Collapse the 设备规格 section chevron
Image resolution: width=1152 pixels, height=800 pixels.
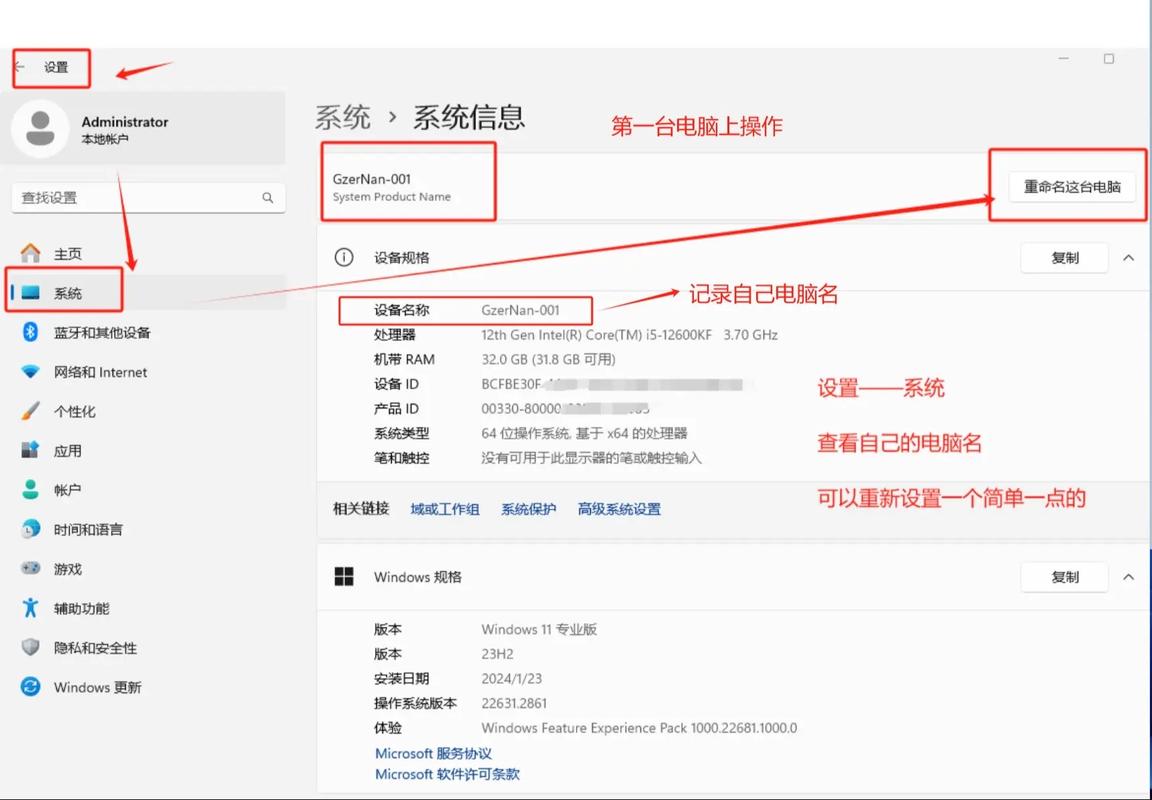1129,257
